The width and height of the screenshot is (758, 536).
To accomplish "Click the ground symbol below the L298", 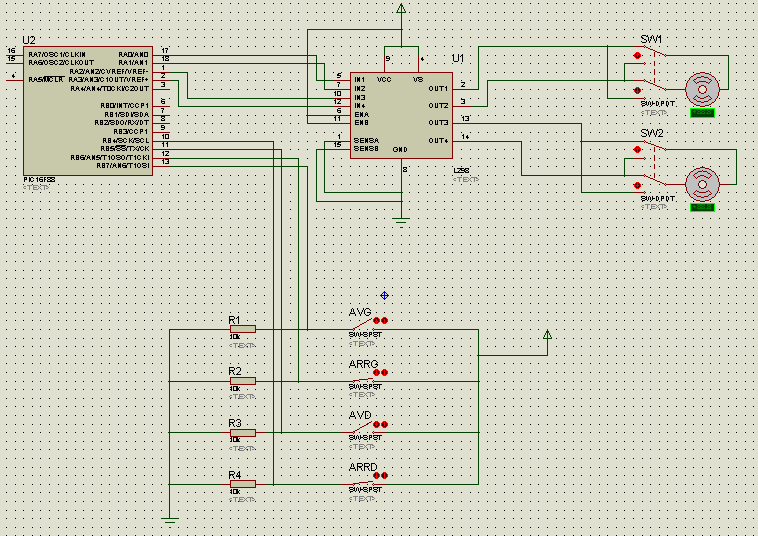I will coord(401,222).
